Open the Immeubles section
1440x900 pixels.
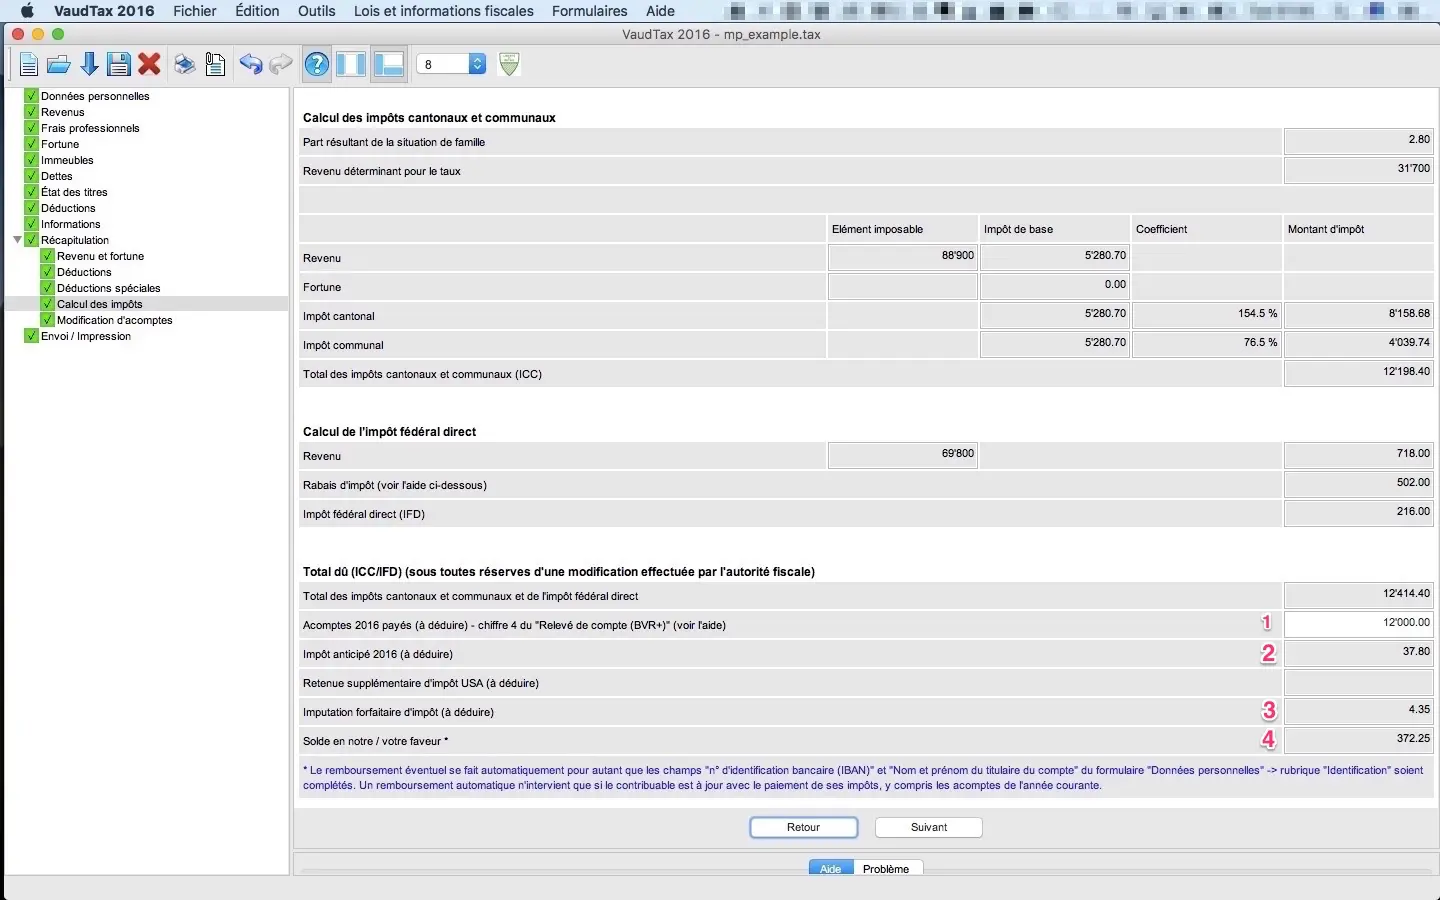[x=67, y=160]
